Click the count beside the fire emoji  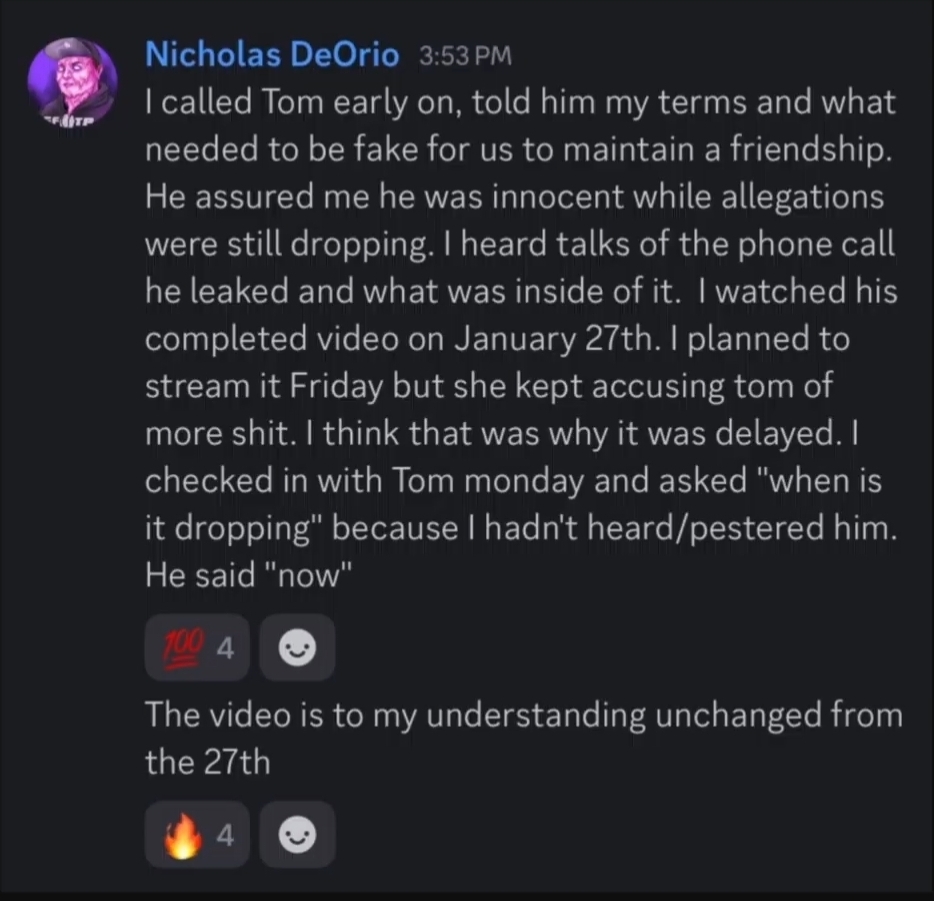225,835
